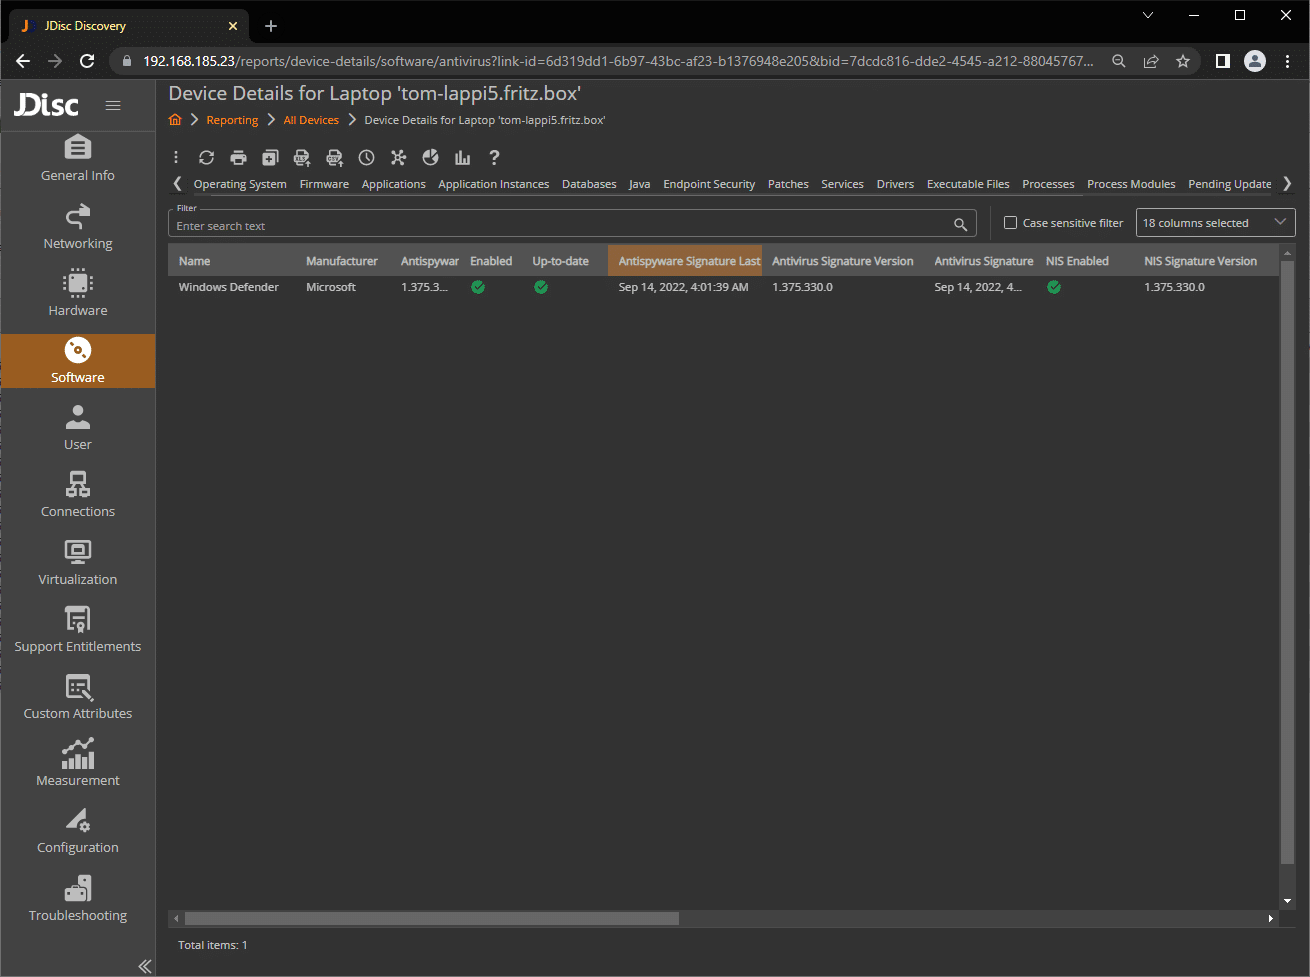Click the refresh report icon
Screen dimensions: 1310x977
pos(206,158)
